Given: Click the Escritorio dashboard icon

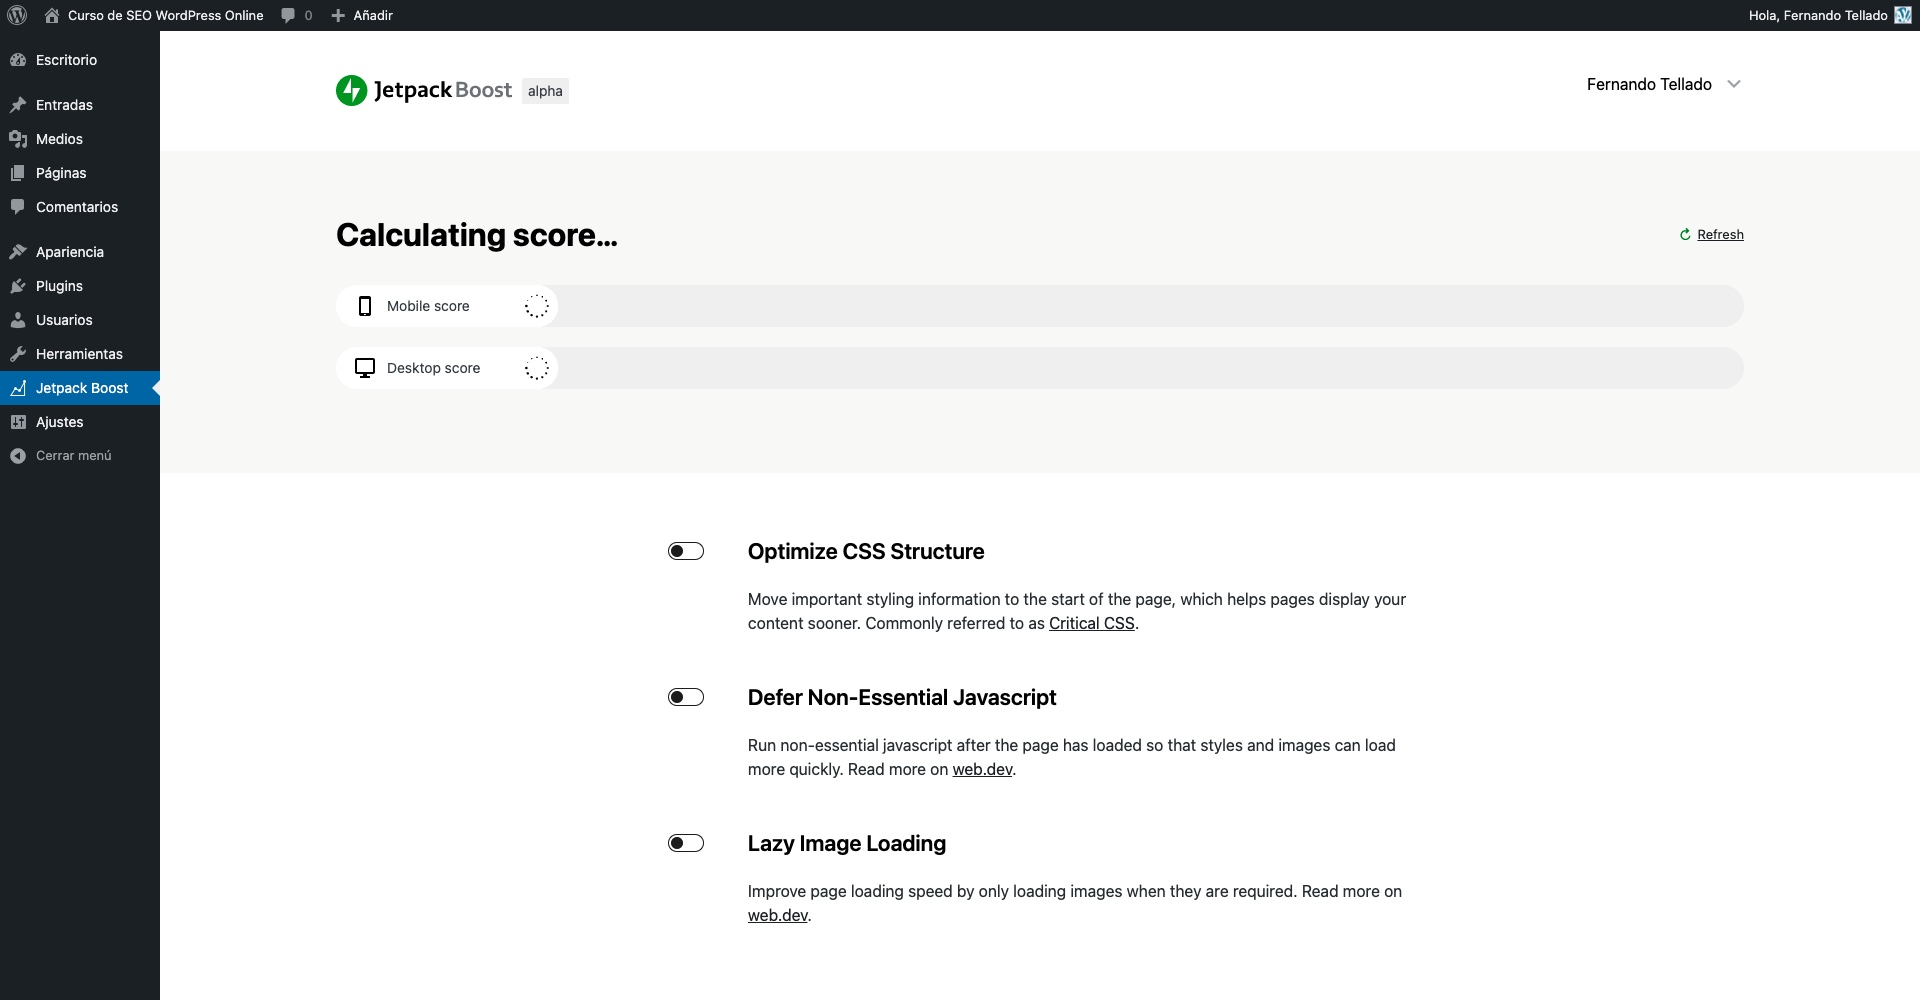Looking at the screenshot, I should (18, 60).
